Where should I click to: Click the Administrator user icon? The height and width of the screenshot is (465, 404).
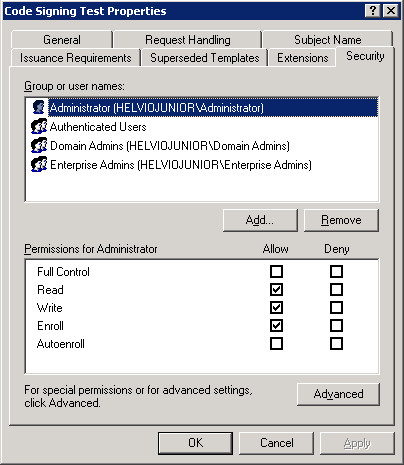coord(39,108)
